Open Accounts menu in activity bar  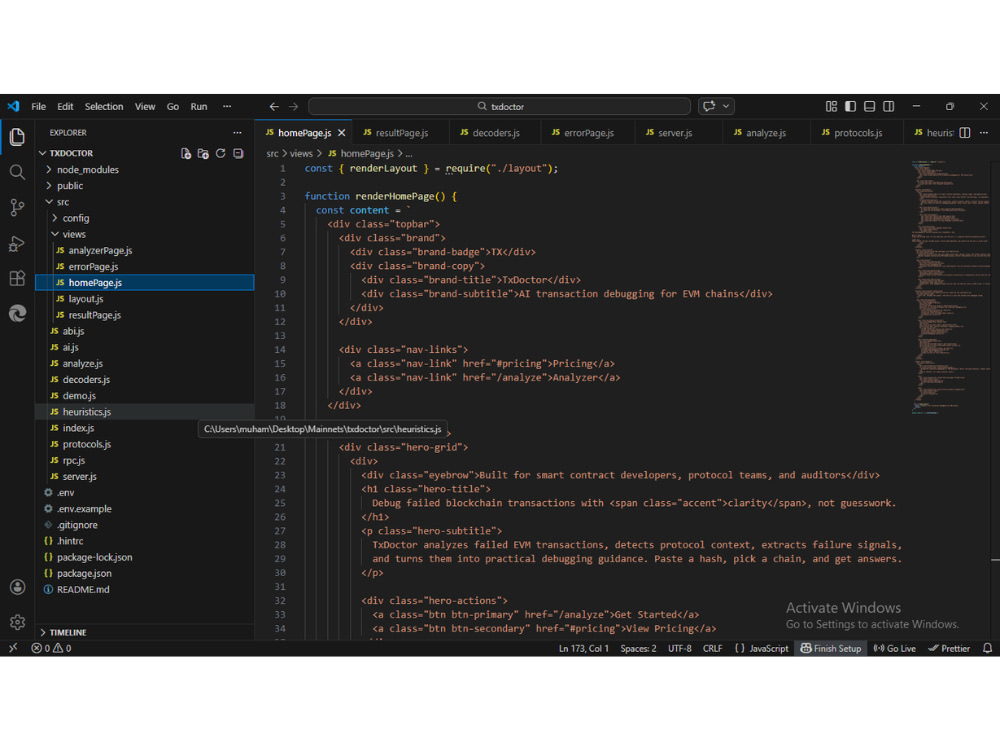coord(17,587)
